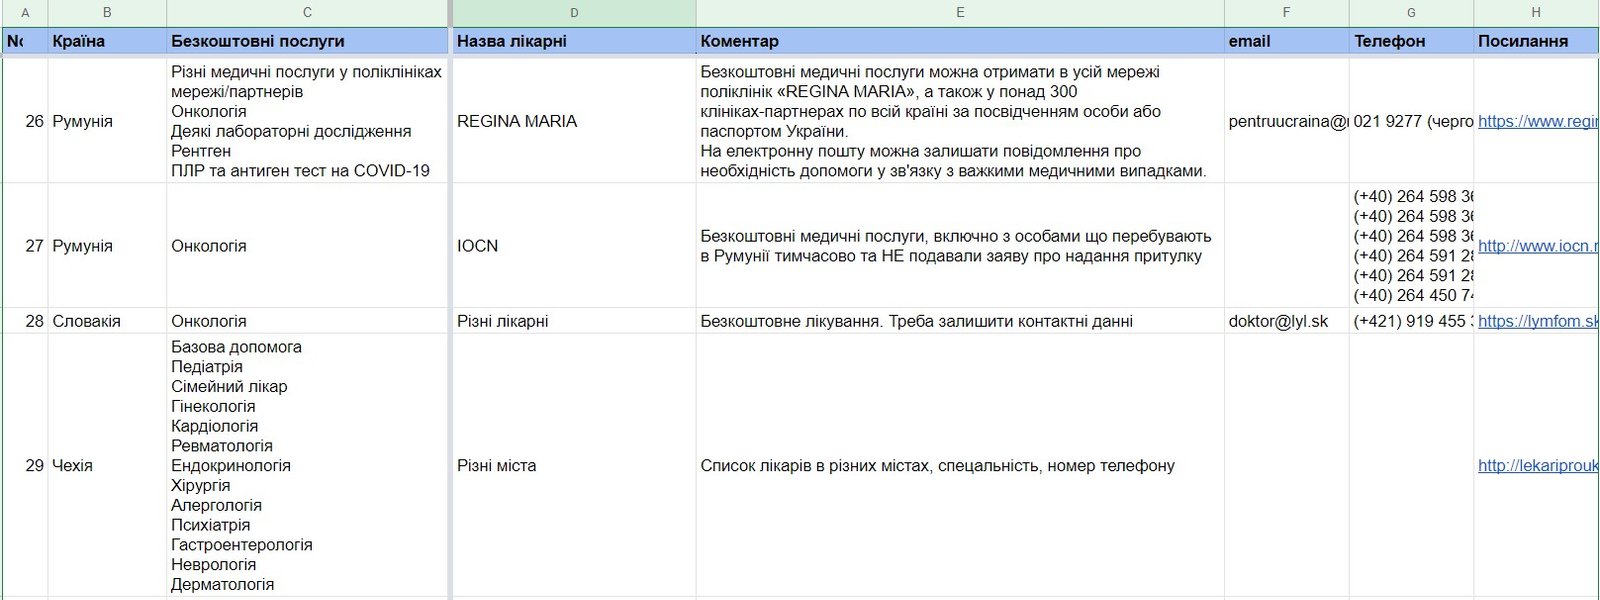This screenshot has height=600, width=1600.
Task: Open the lymfom.sk link
Action: (1538, 321)
